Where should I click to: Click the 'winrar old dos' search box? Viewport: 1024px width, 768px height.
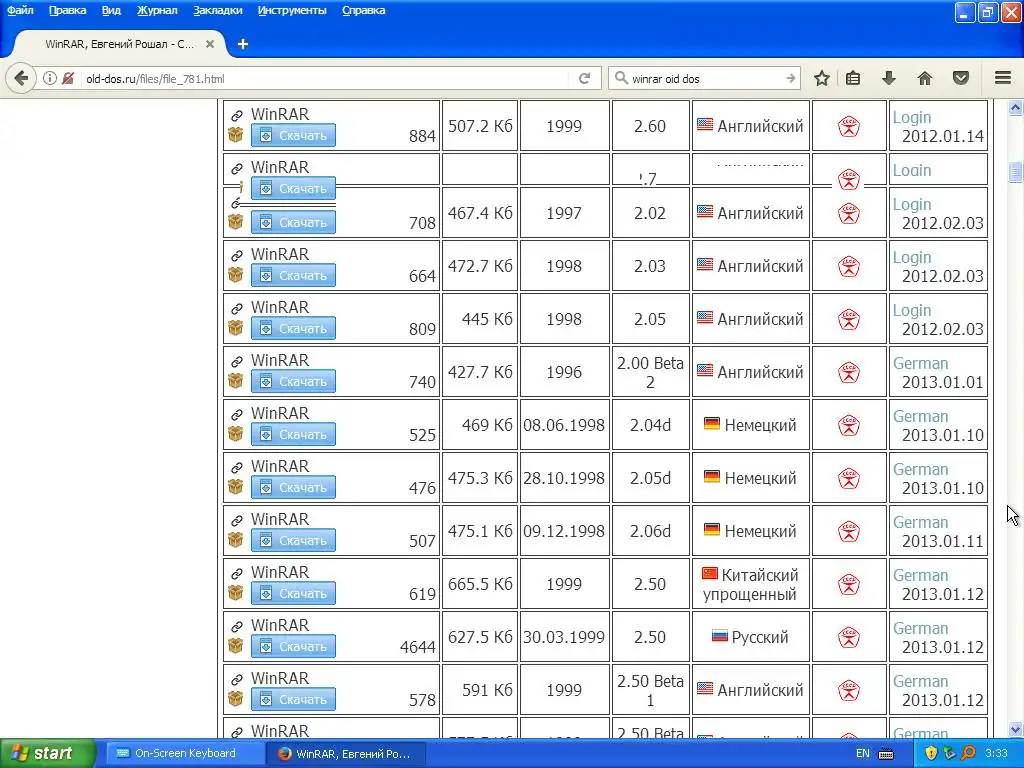click(705, 78)
